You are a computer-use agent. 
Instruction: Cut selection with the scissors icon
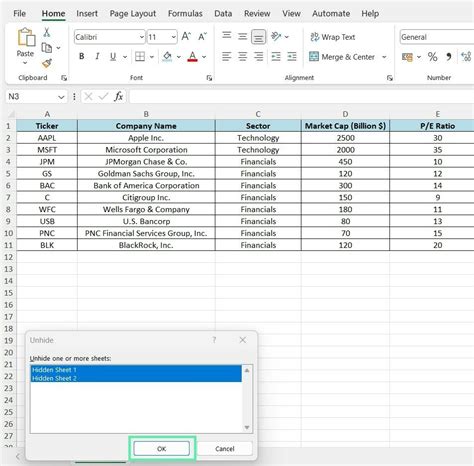coord(47,32)
